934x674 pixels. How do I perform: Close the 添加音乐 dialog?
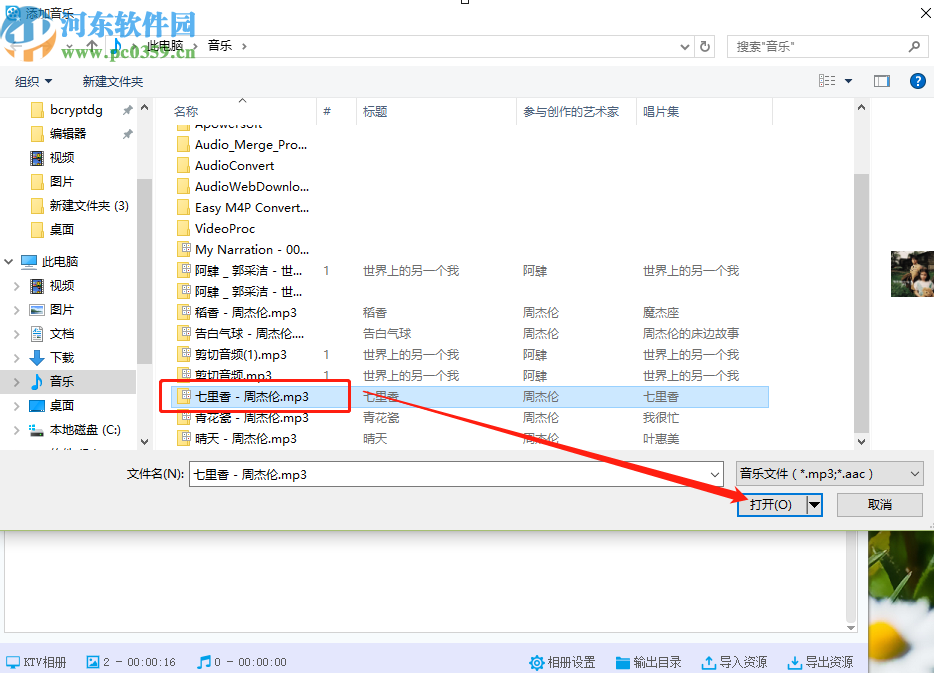pyautogui.click(x=925, y=13)
